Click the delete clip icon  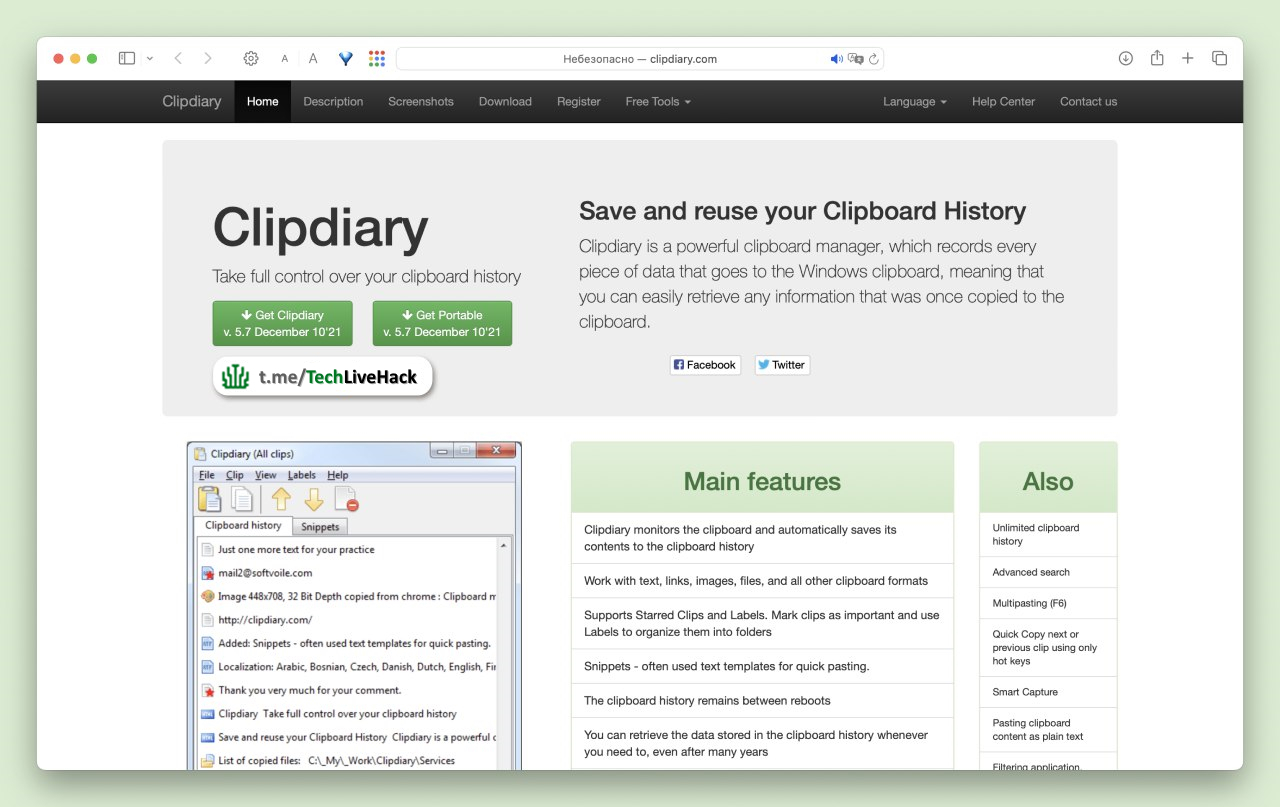(346, 499)
